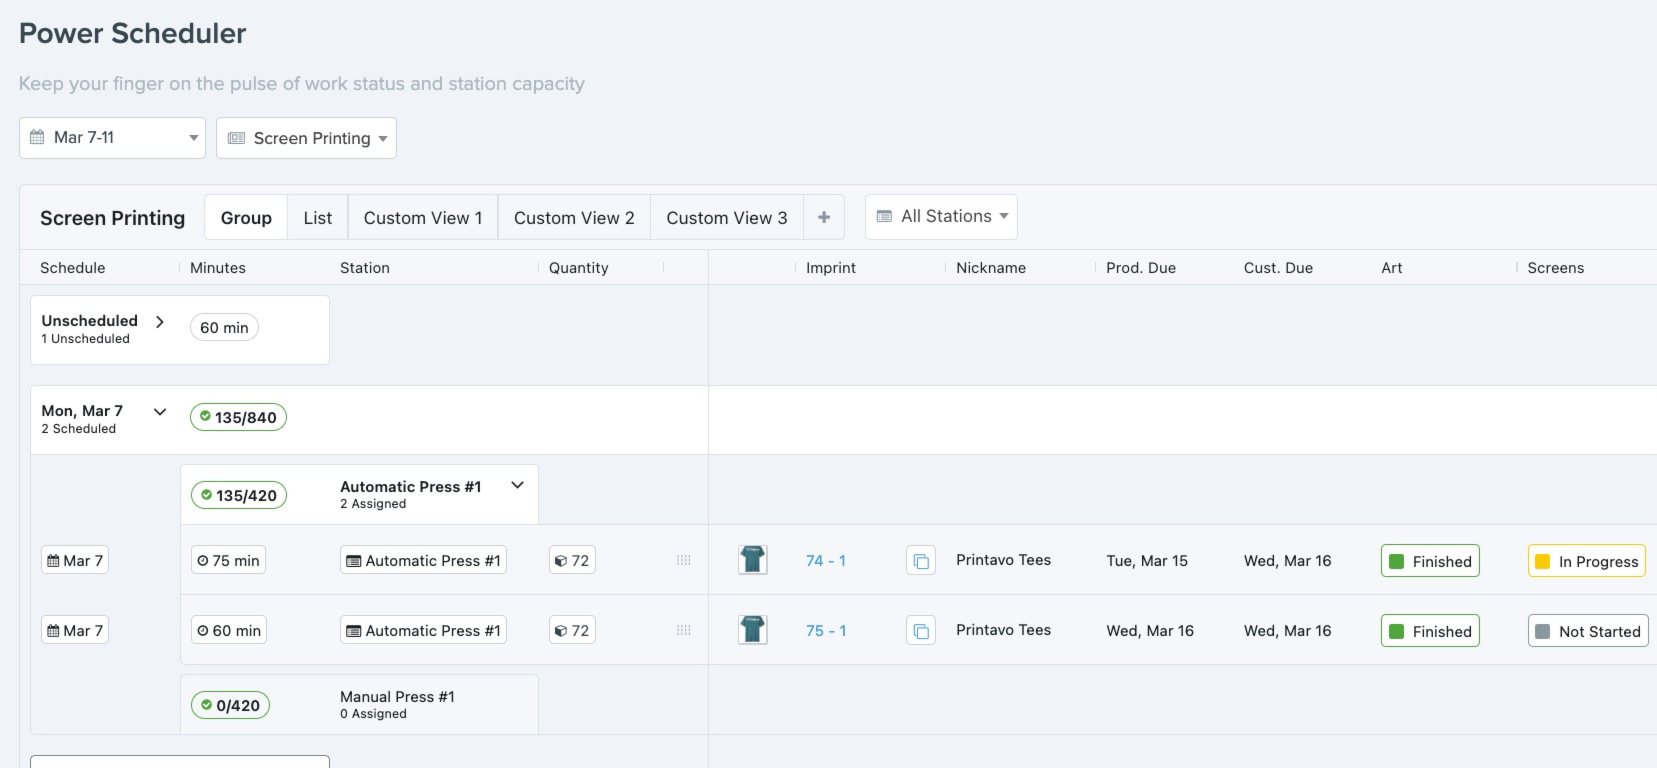The height and width of the screenshot is (768, 1657).
Task: Open imprint link 74 - 1
Action: point(826,561)
